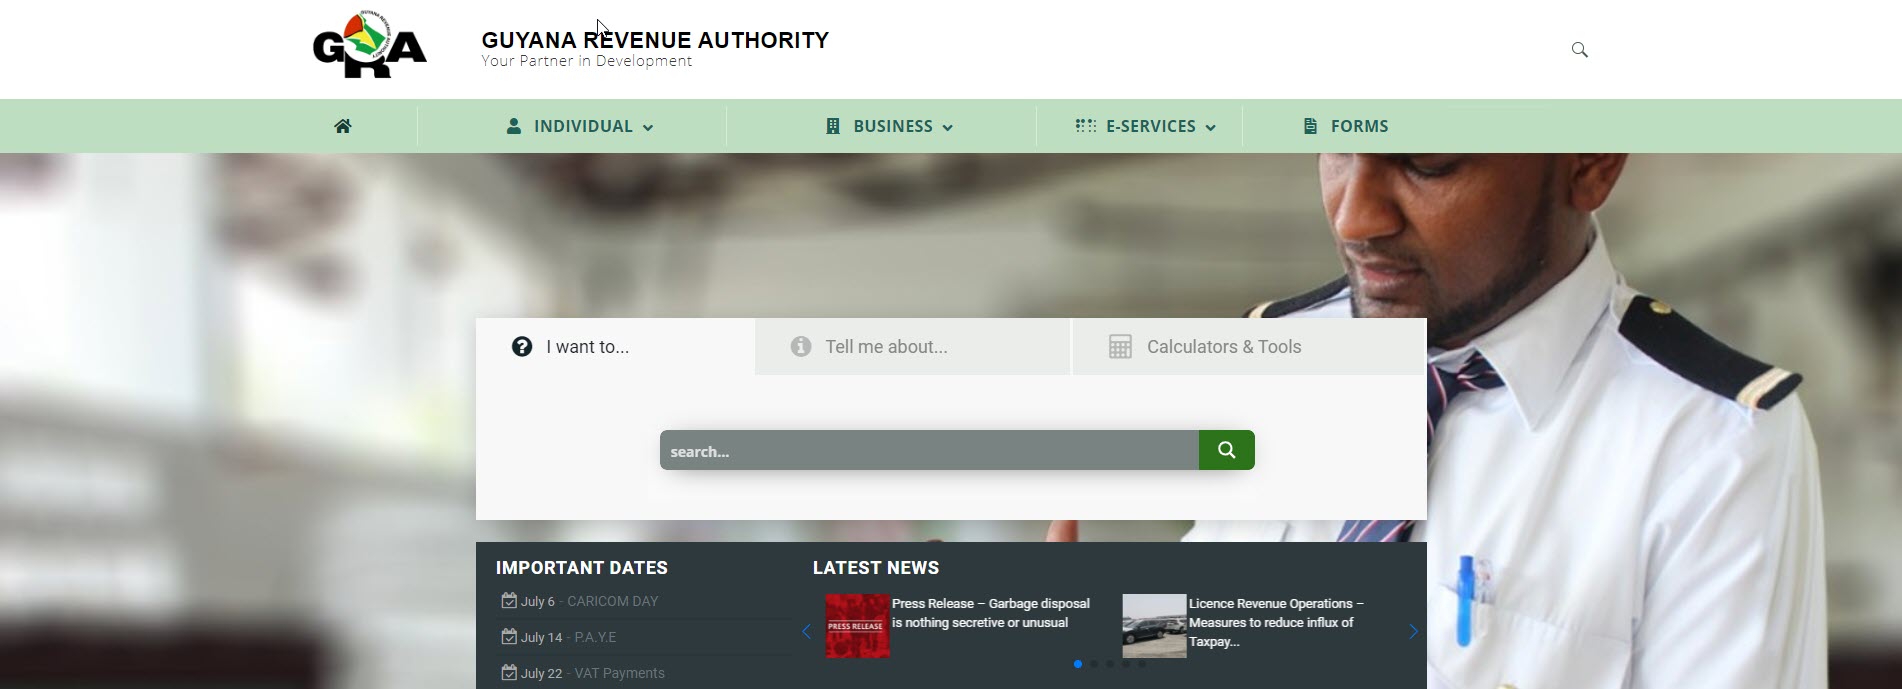Select the I want to tab
1902x689 pixels.
[x=587, y=347]
